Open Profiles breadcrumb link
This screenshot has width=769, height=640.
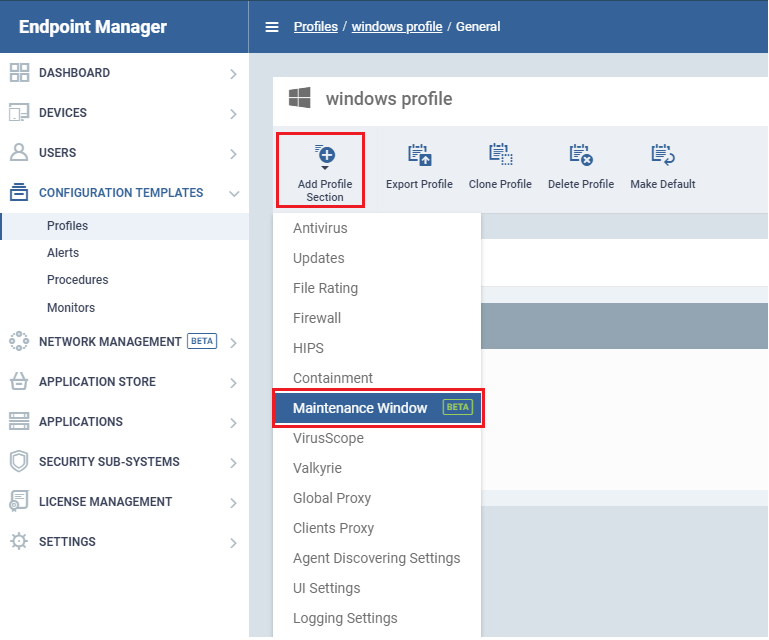[316, 26]
